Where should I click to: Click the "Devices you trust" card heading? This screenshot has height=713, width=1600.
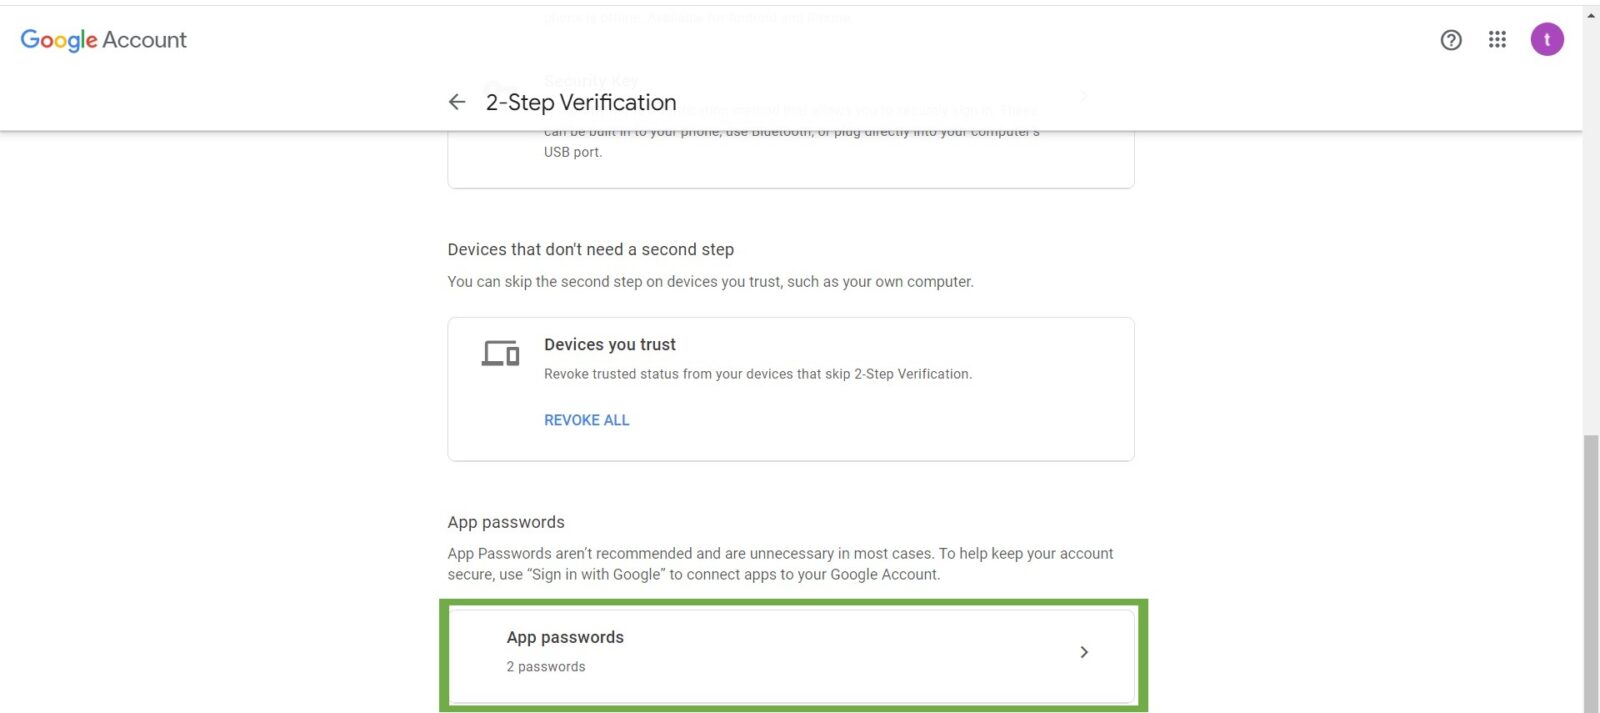point(610,345)
